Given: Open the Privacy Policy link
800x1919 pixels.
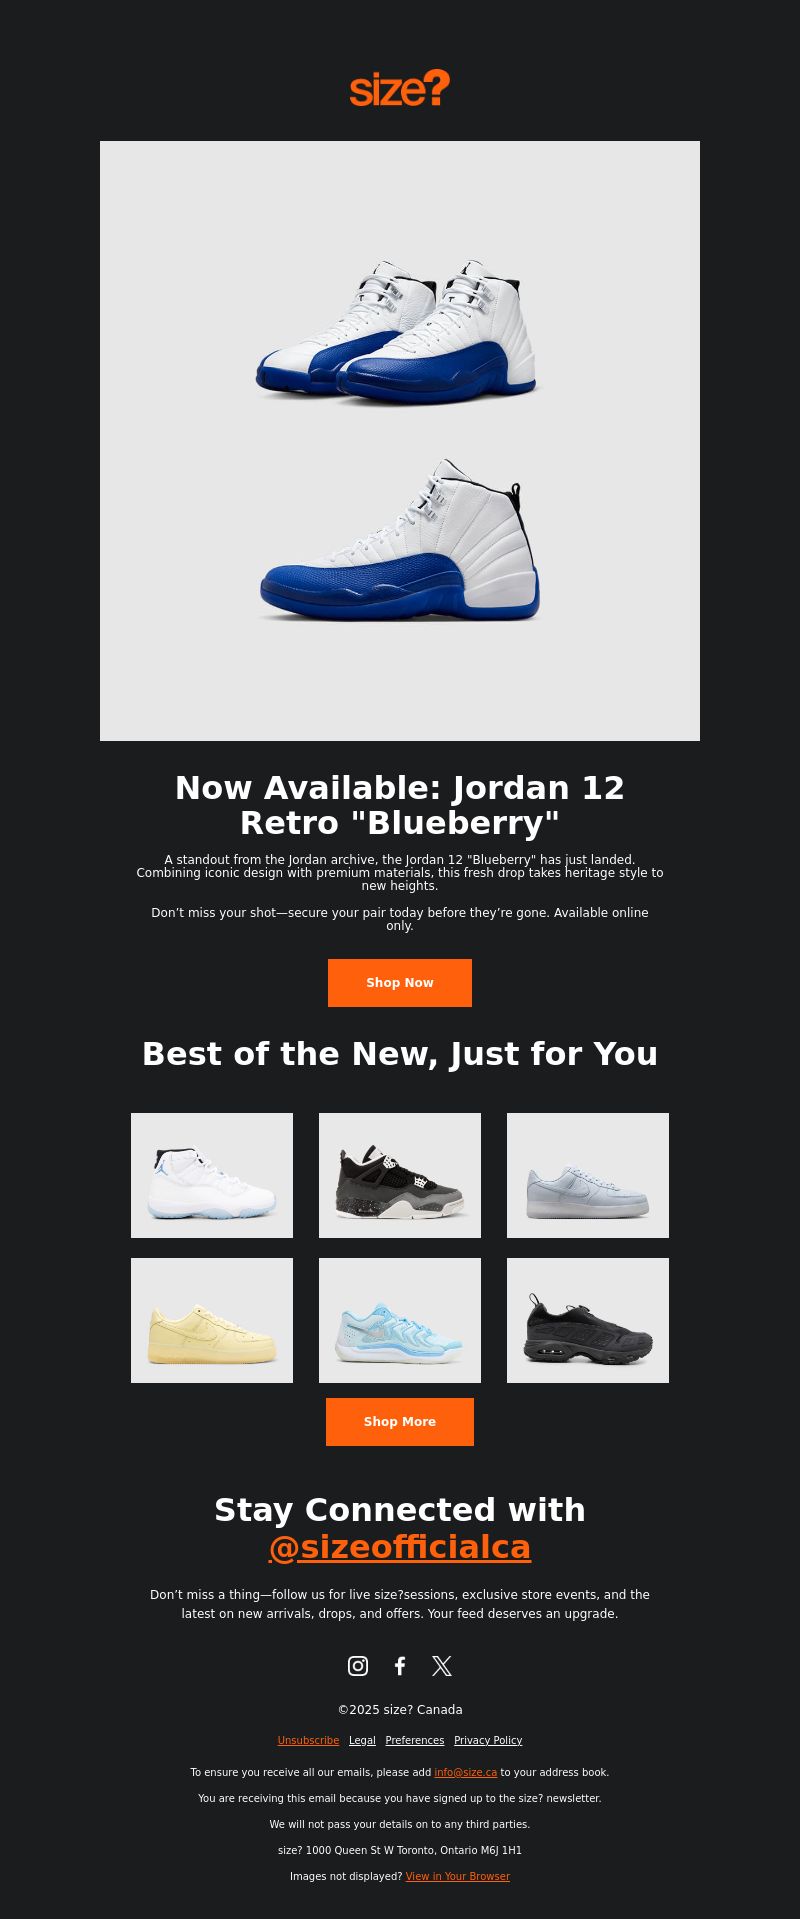Looking at the screenshot, I should pos(488,1740).
